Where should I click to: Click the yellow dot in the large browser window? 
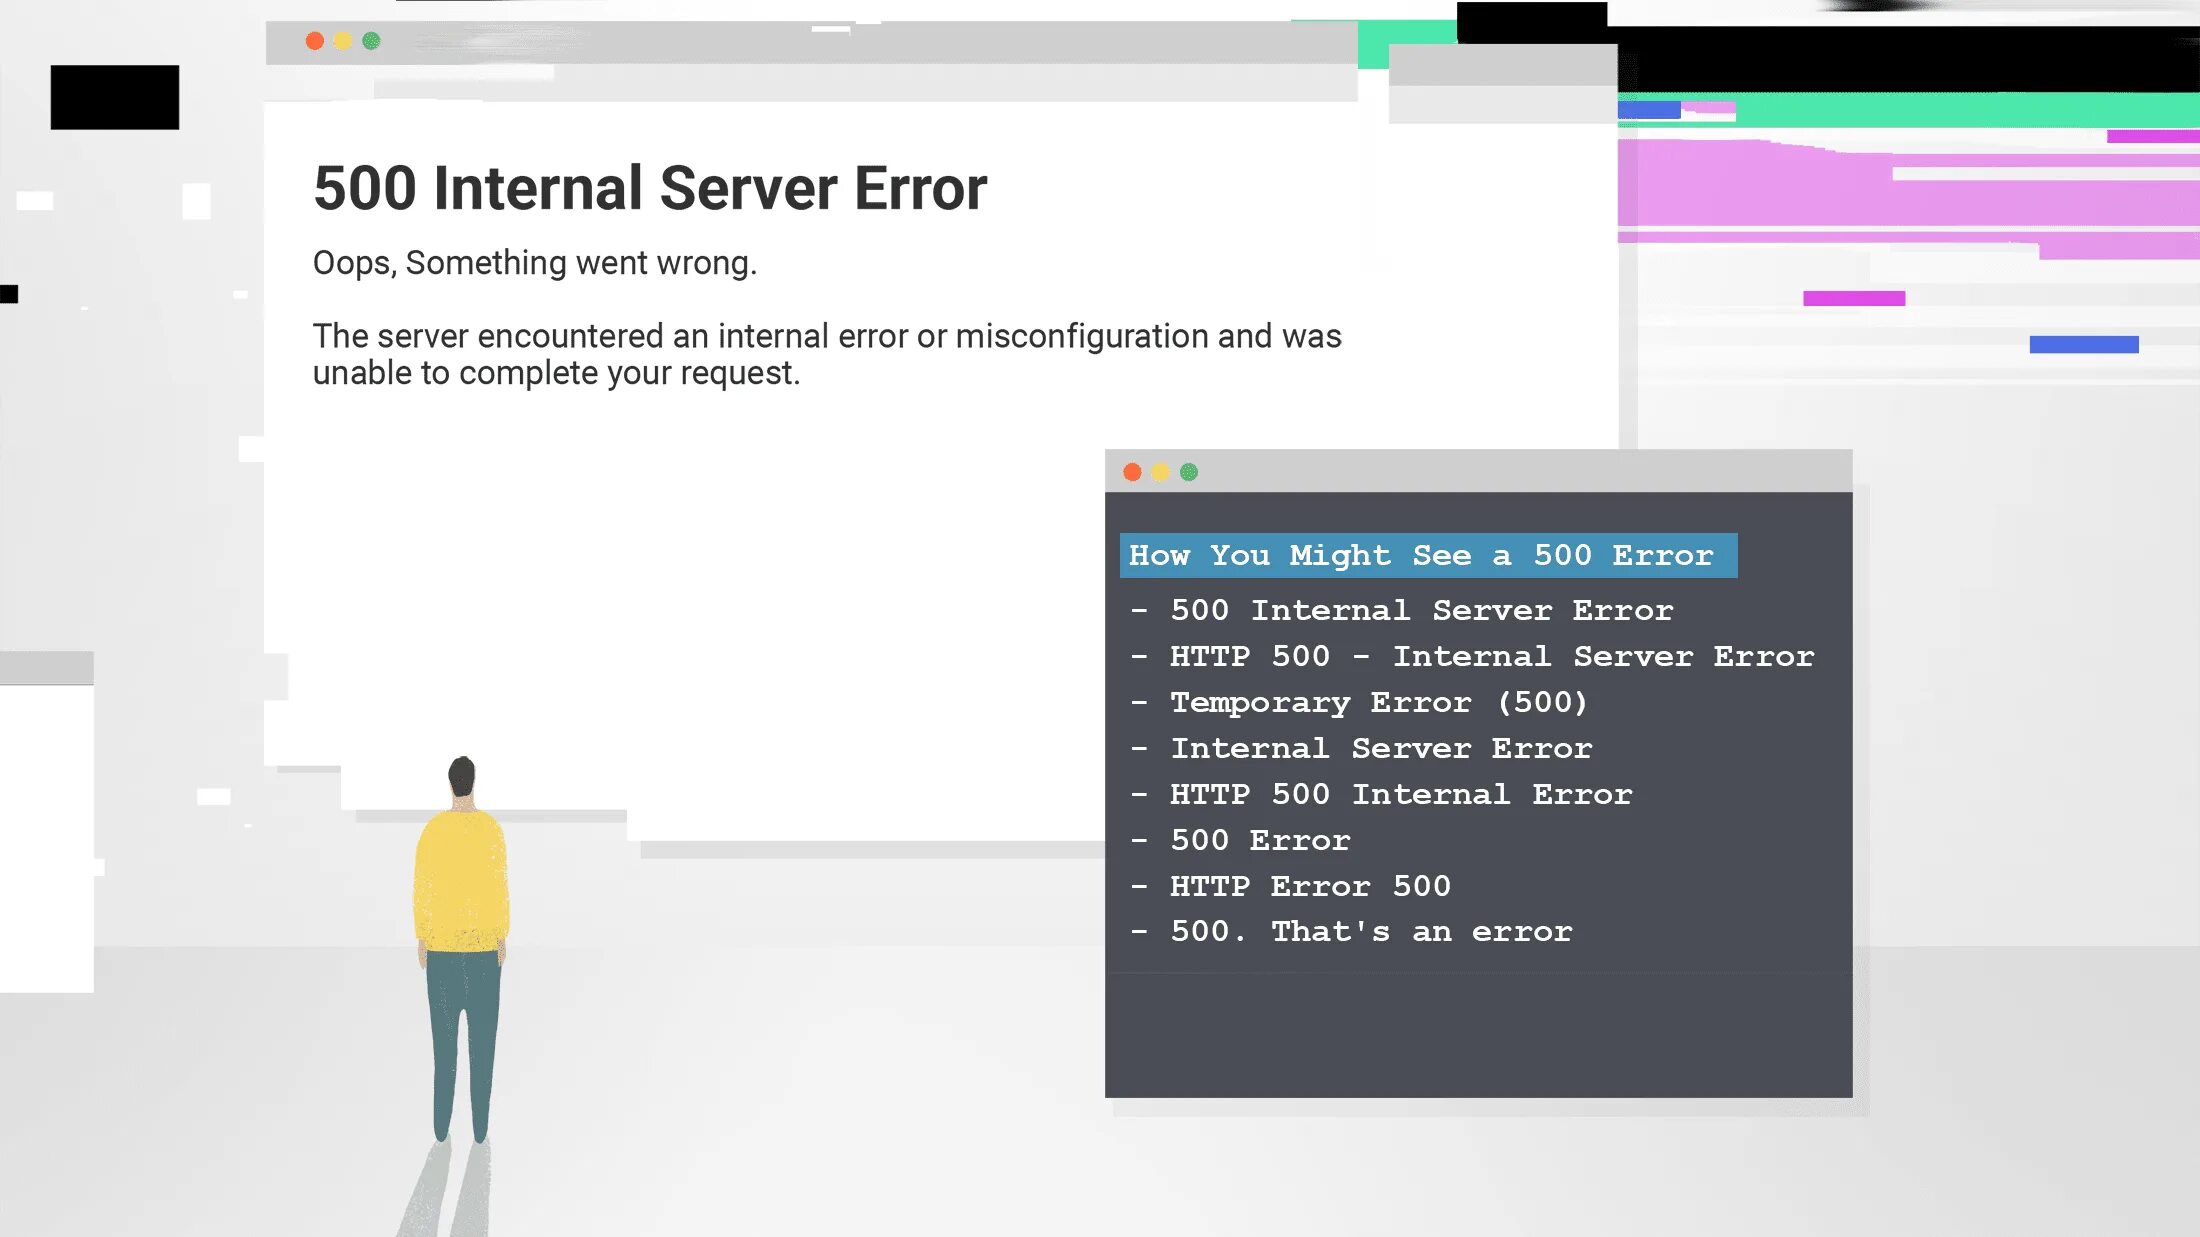(x=343, y=41)
